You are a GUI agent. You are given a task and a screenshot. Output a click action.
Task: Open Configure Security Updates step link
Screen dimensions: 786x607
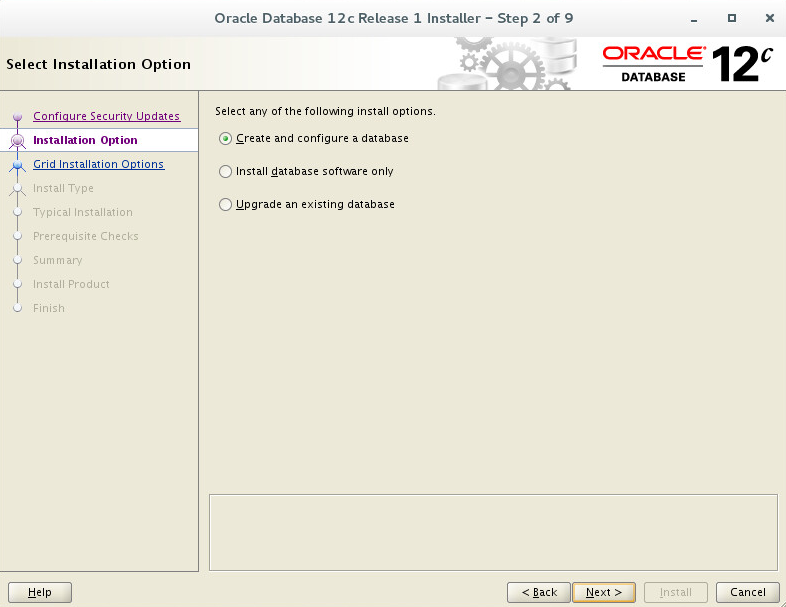coord(106,116)
